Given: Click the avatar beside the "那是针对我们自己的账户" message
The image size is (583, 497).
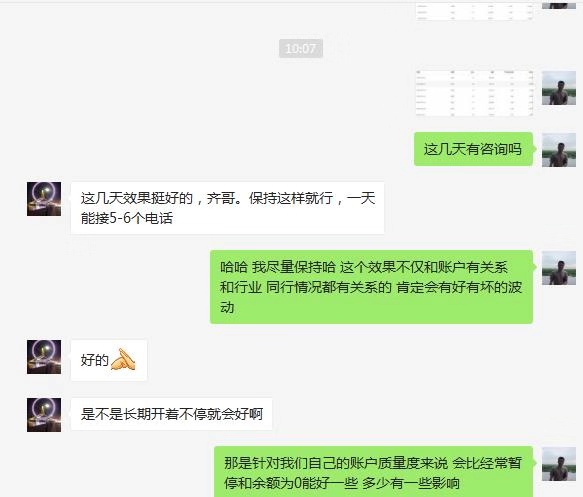Looking at the screenshot, I should [x=559, y=464].
